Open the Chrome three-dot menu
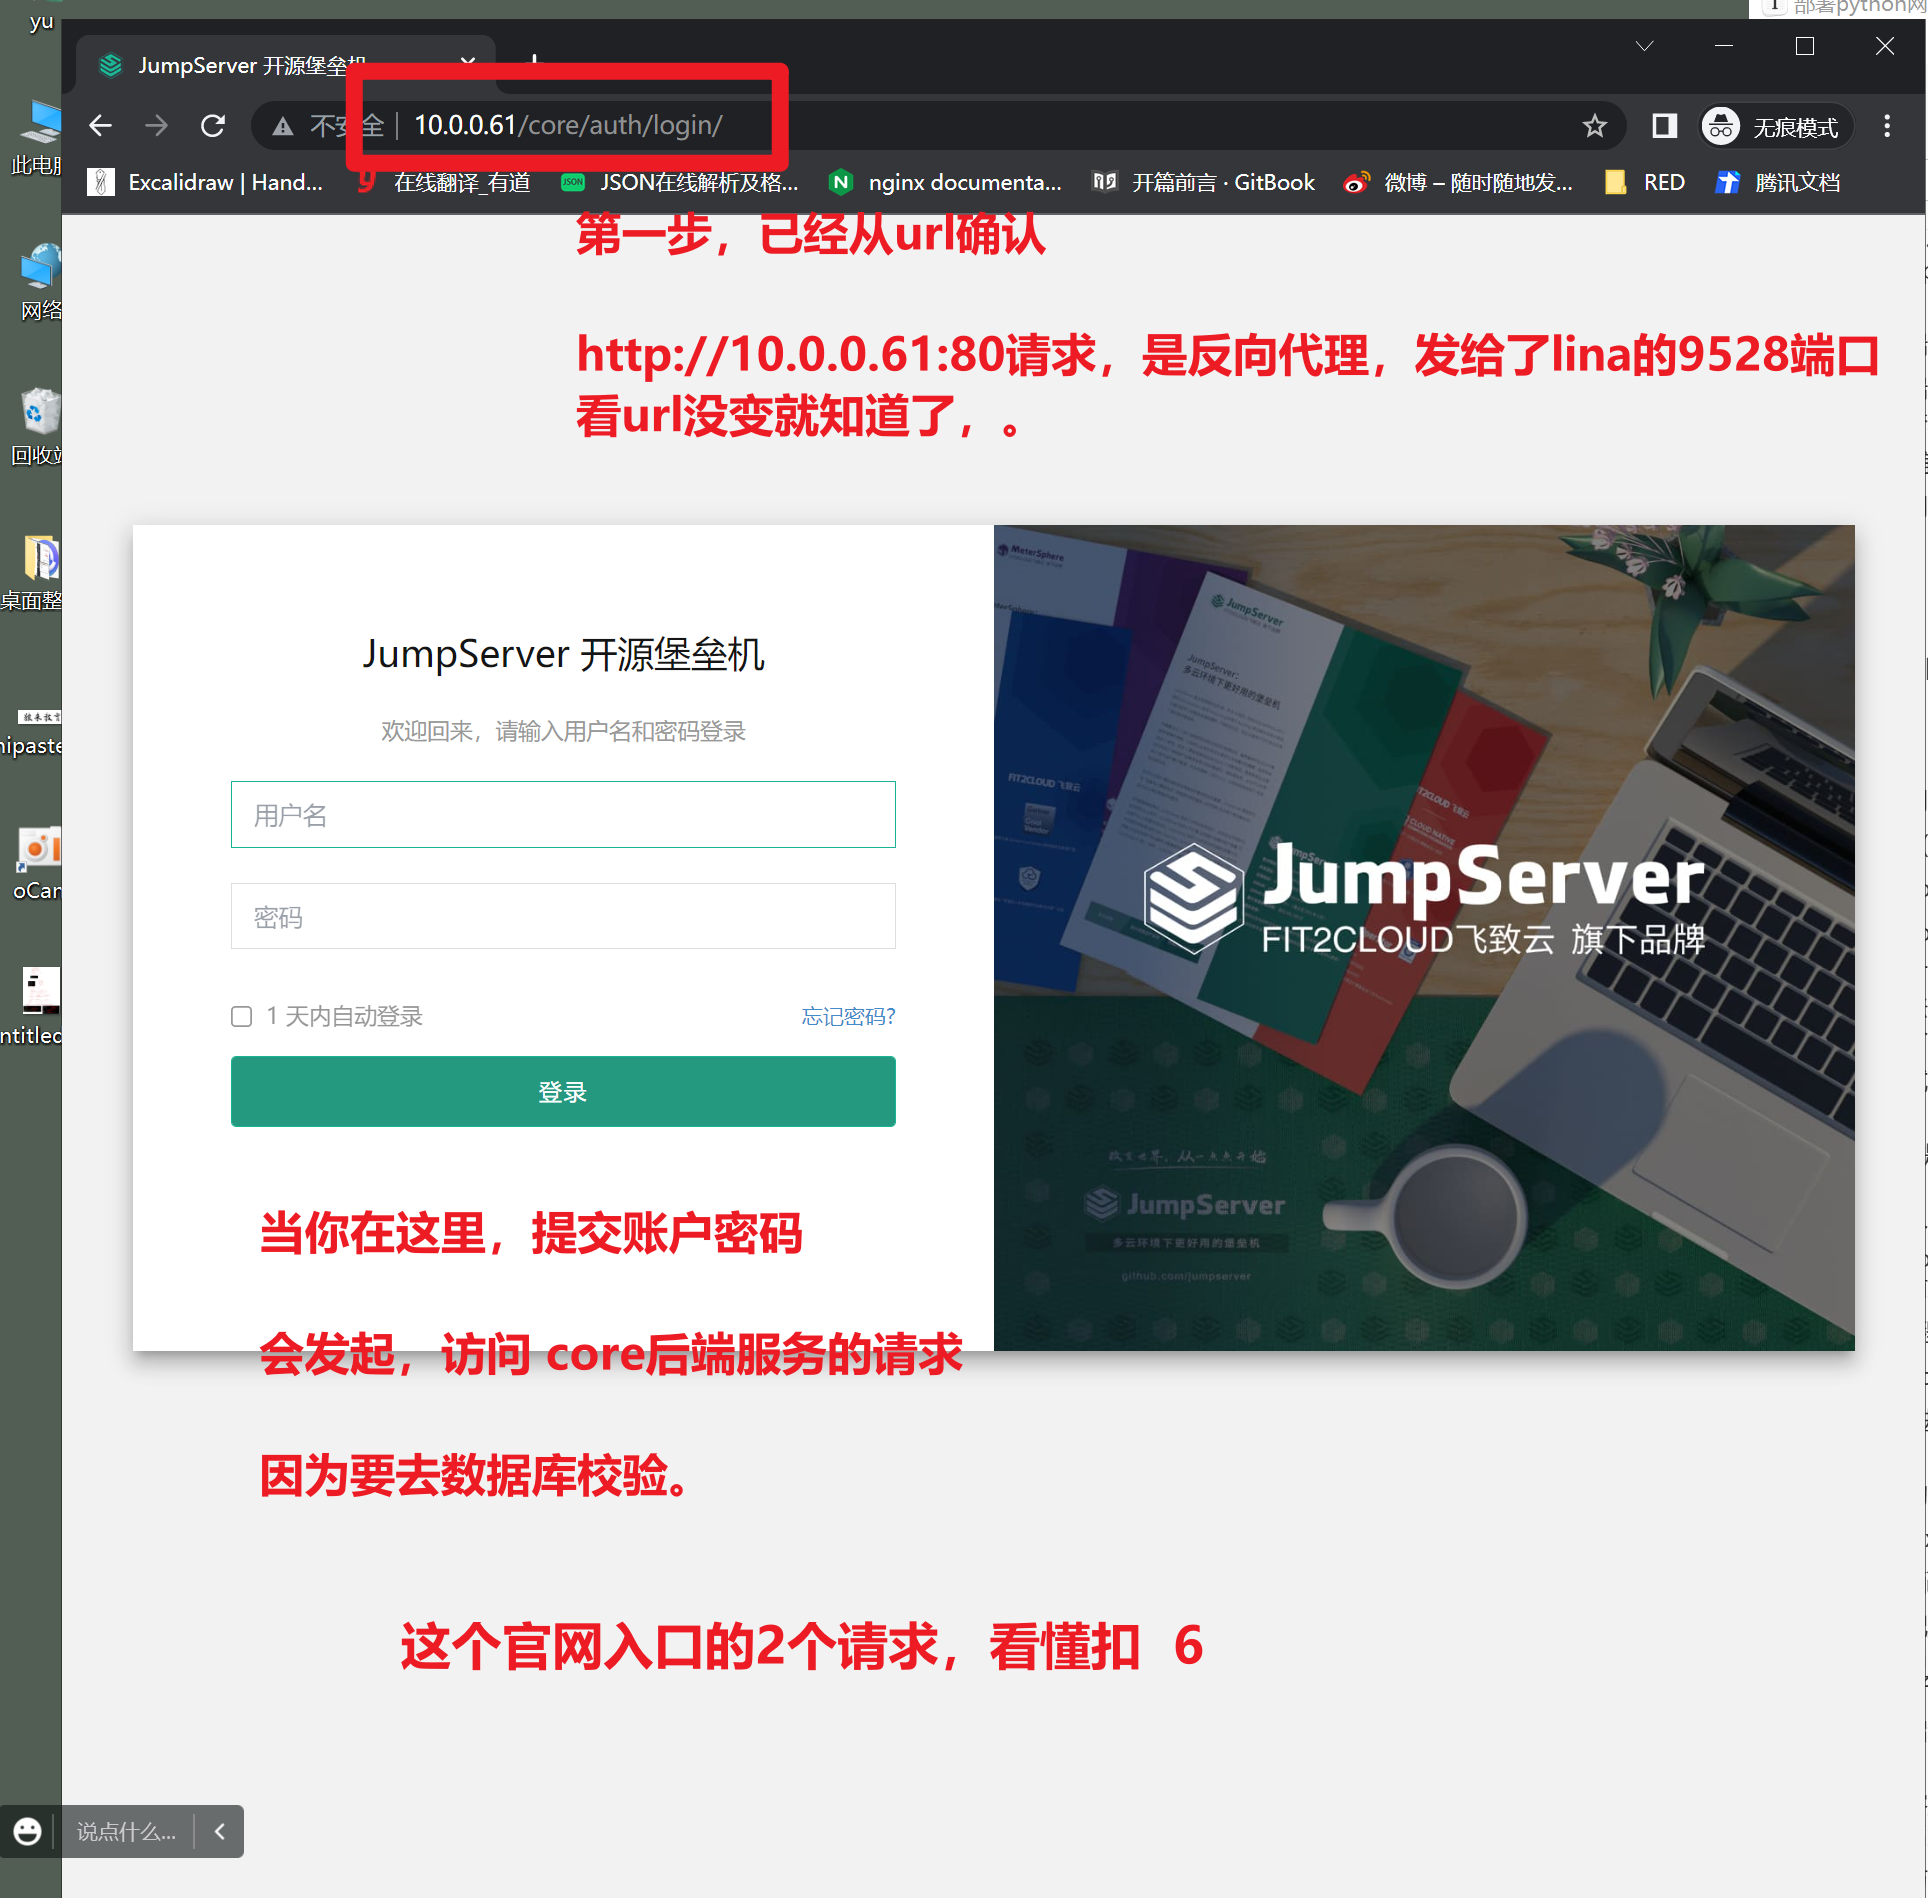Screen dimensions: 1928x1898 [1887, 126]
